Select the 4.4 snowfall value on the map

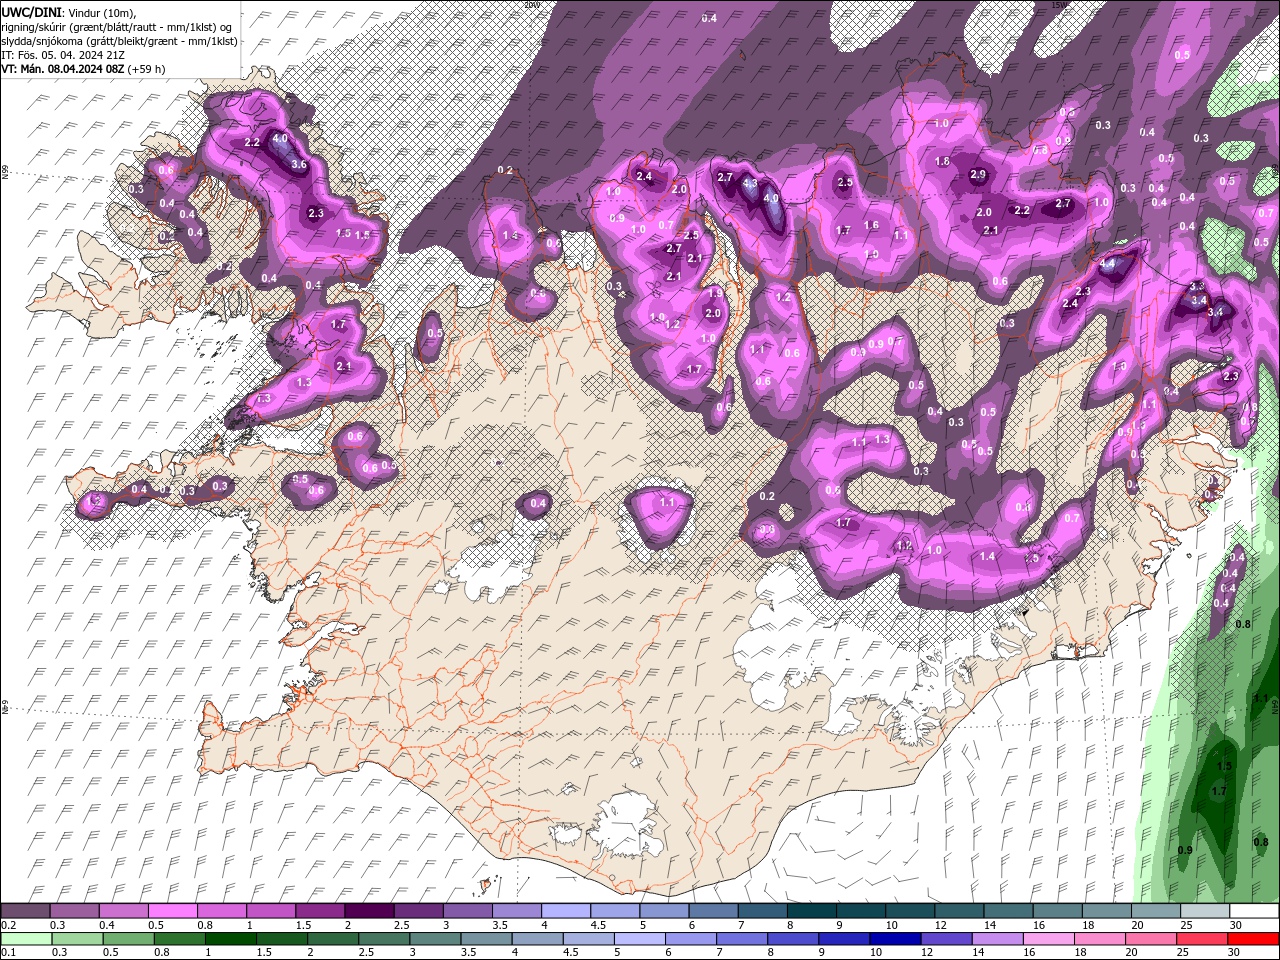(x=1107, y=264)
